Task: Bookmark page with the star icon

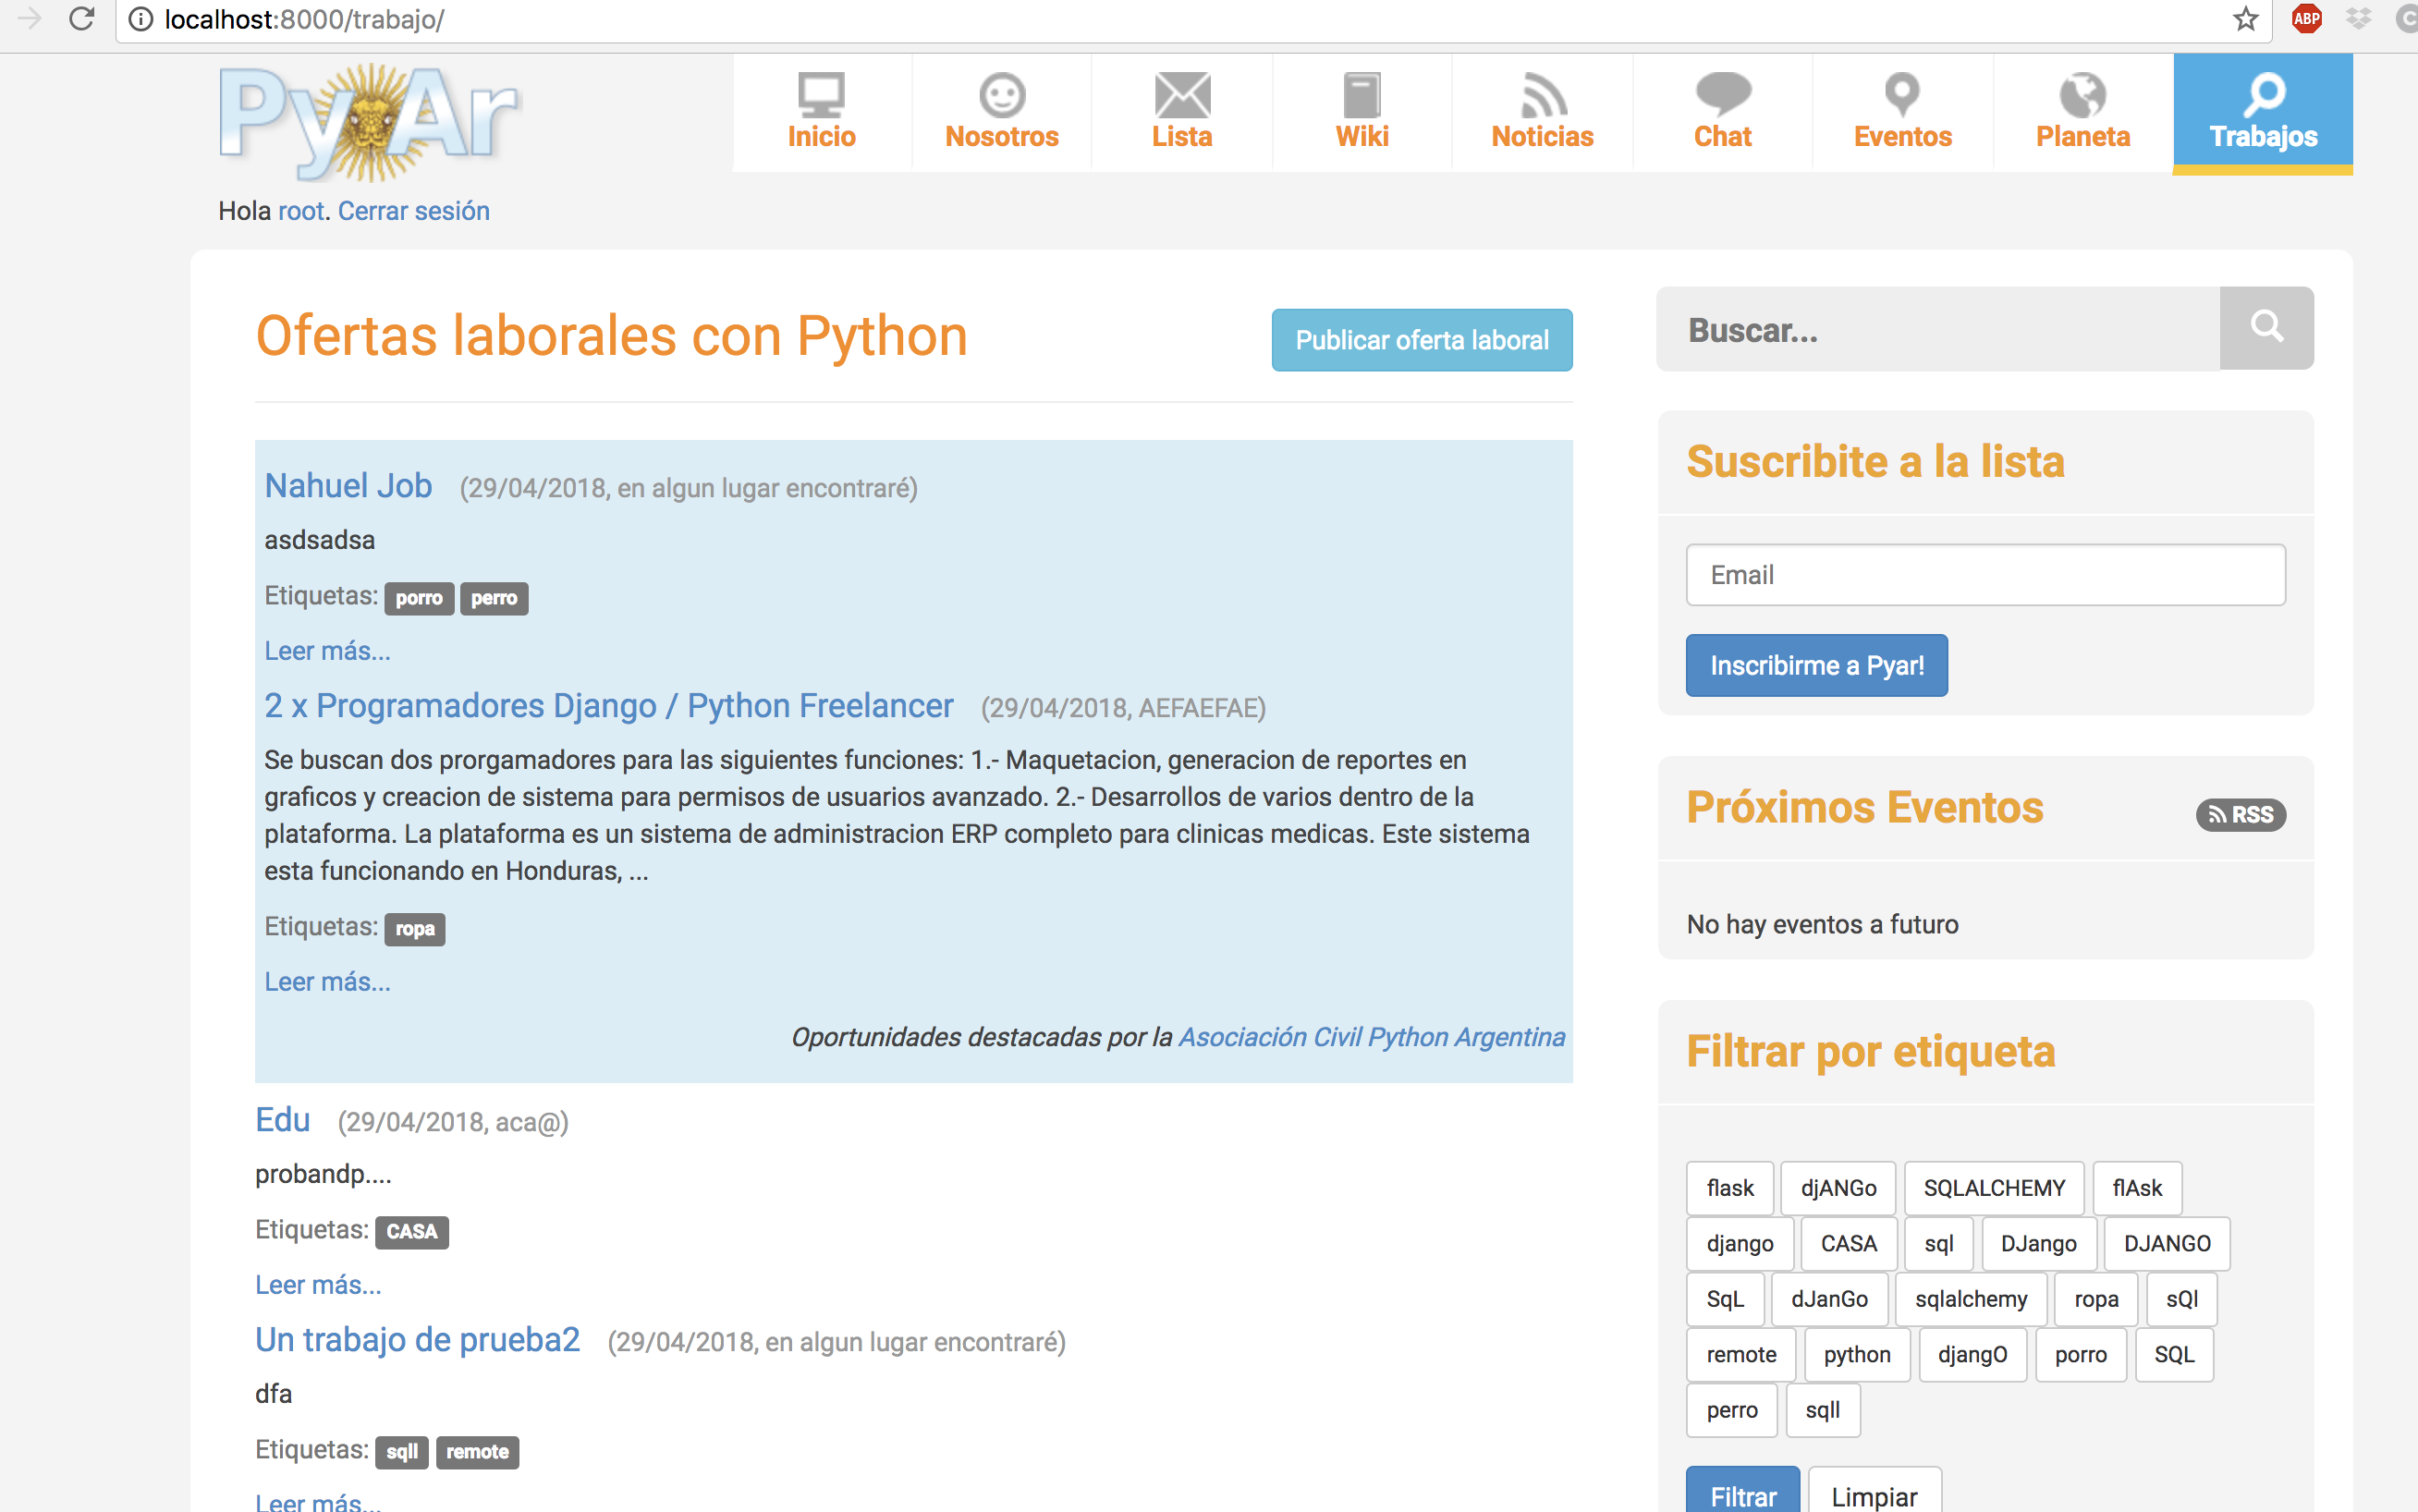Action: 2245,19
